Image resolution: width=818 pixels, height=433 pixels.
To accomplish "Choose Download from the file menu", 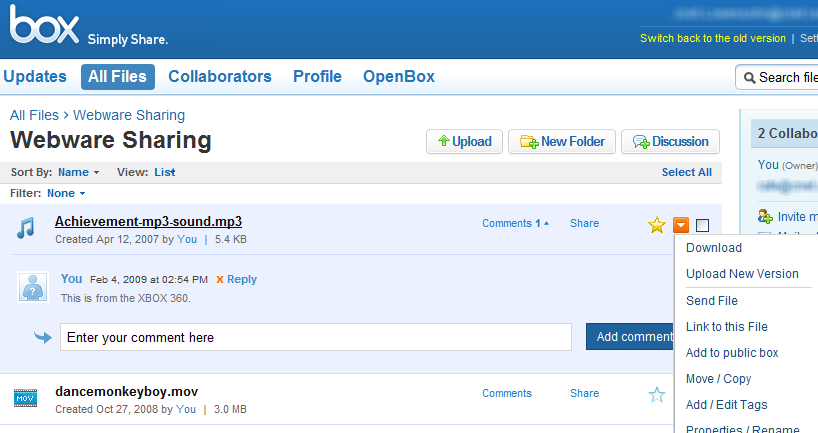I will pyautogui.click(x=714, y=248).
